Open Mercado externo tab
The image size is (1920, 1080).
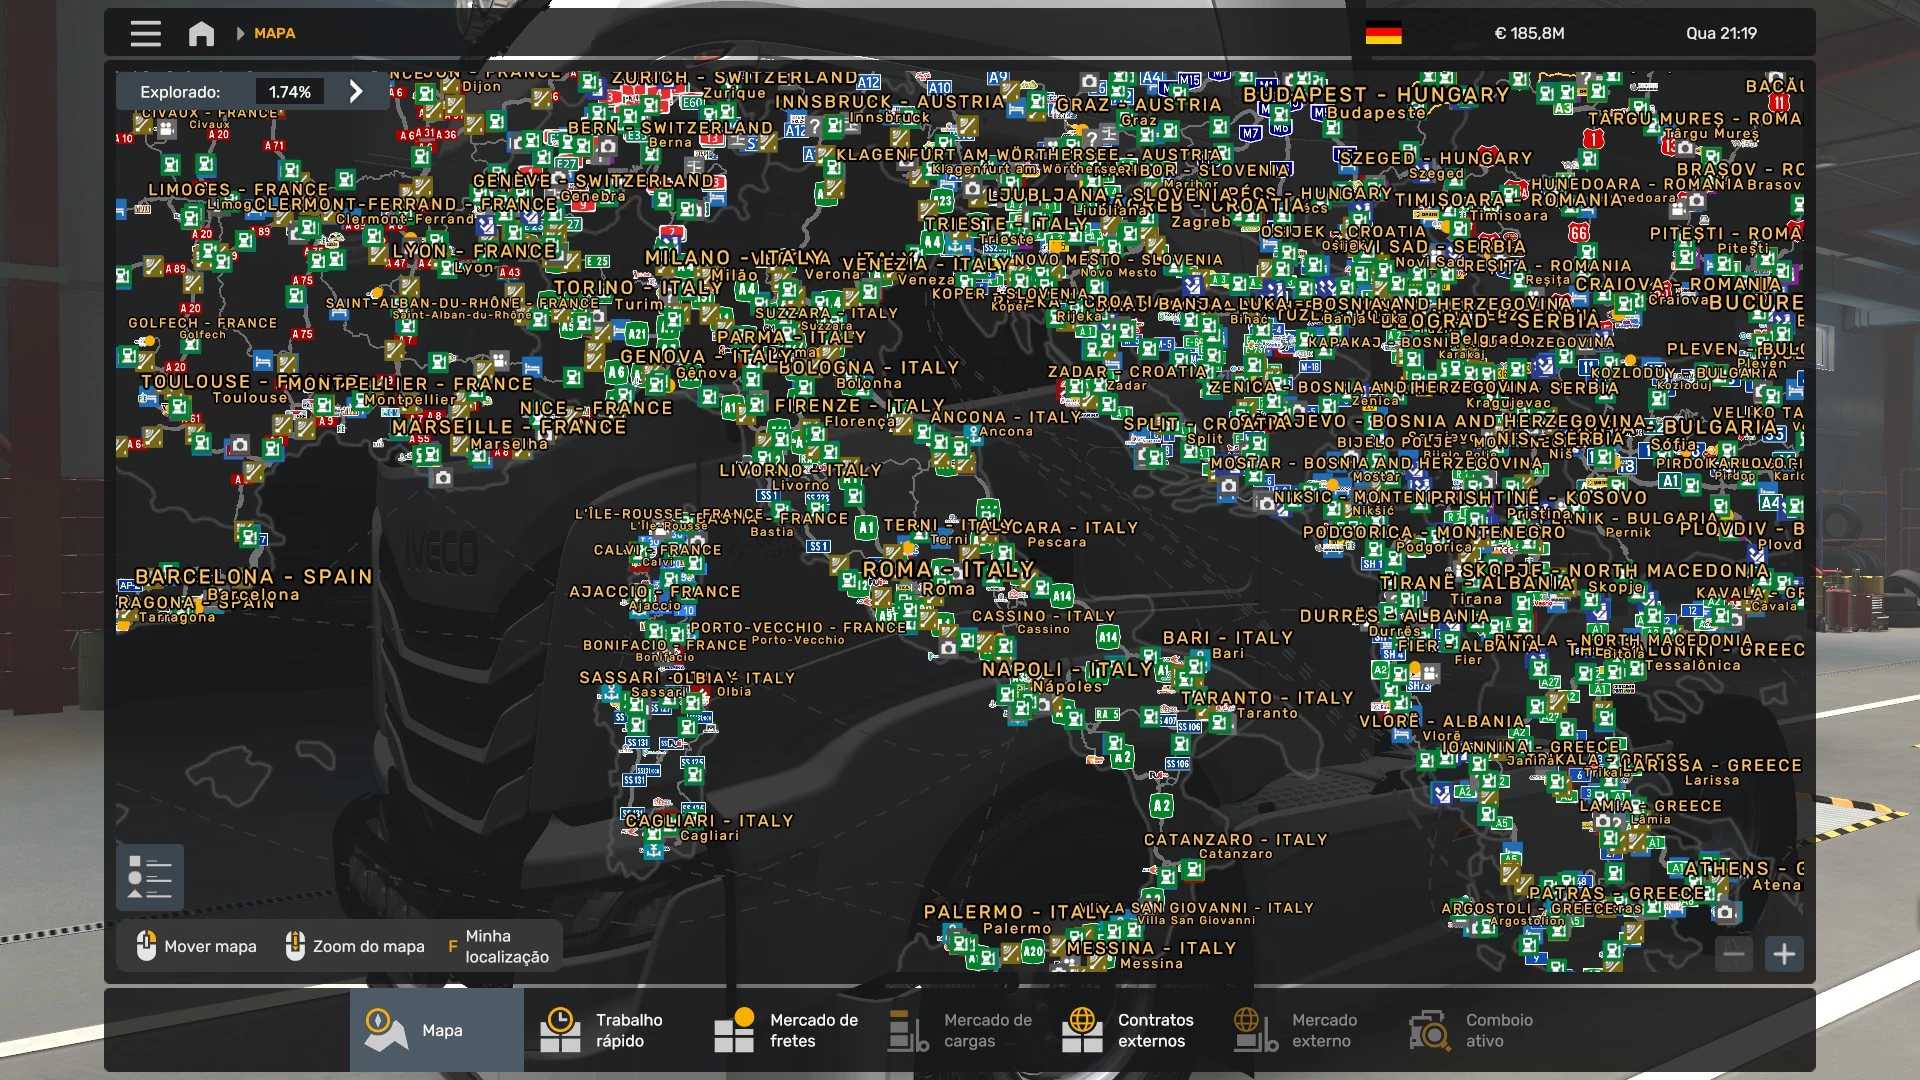(x=1300, y=1030)
